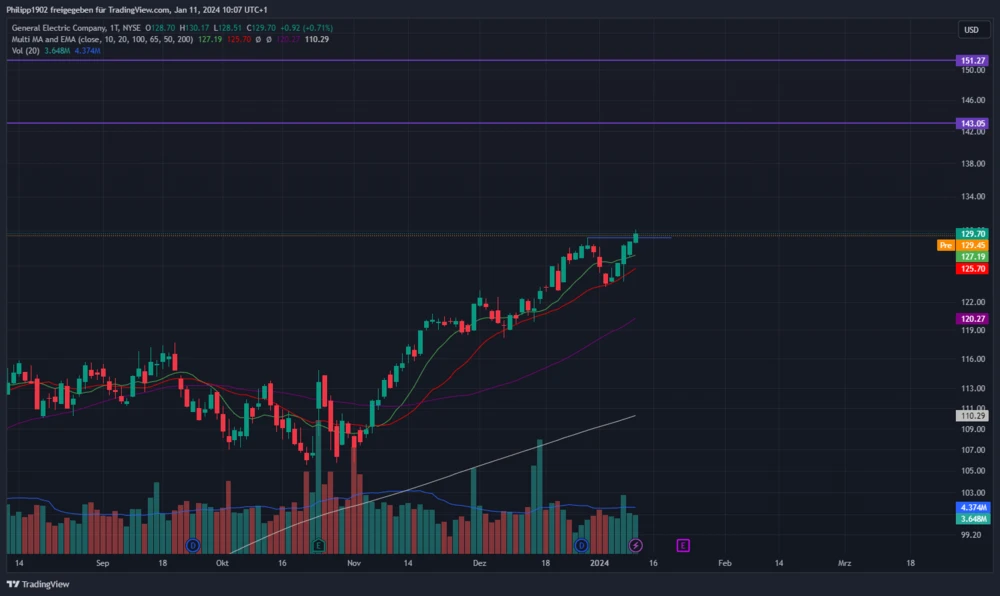Click the 151.27 price label on the scale

tap(974, 60)
